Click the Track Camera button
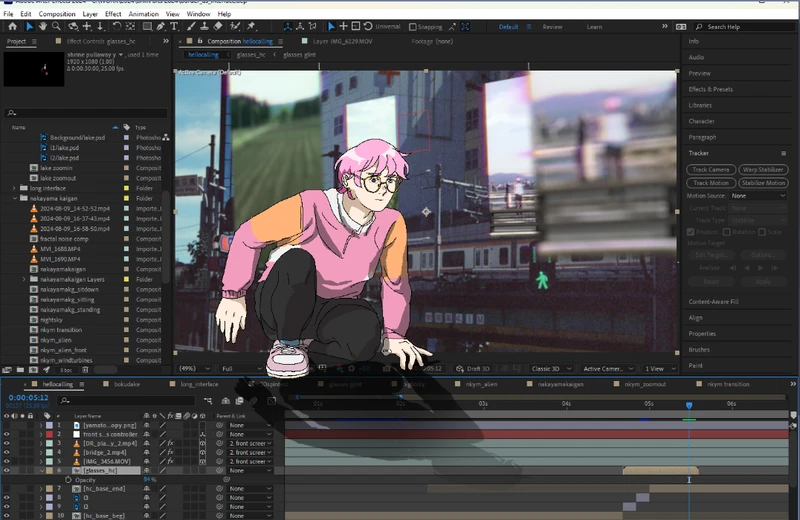Image resolution: width=800 pixels, height=520 pixels. 711,169
